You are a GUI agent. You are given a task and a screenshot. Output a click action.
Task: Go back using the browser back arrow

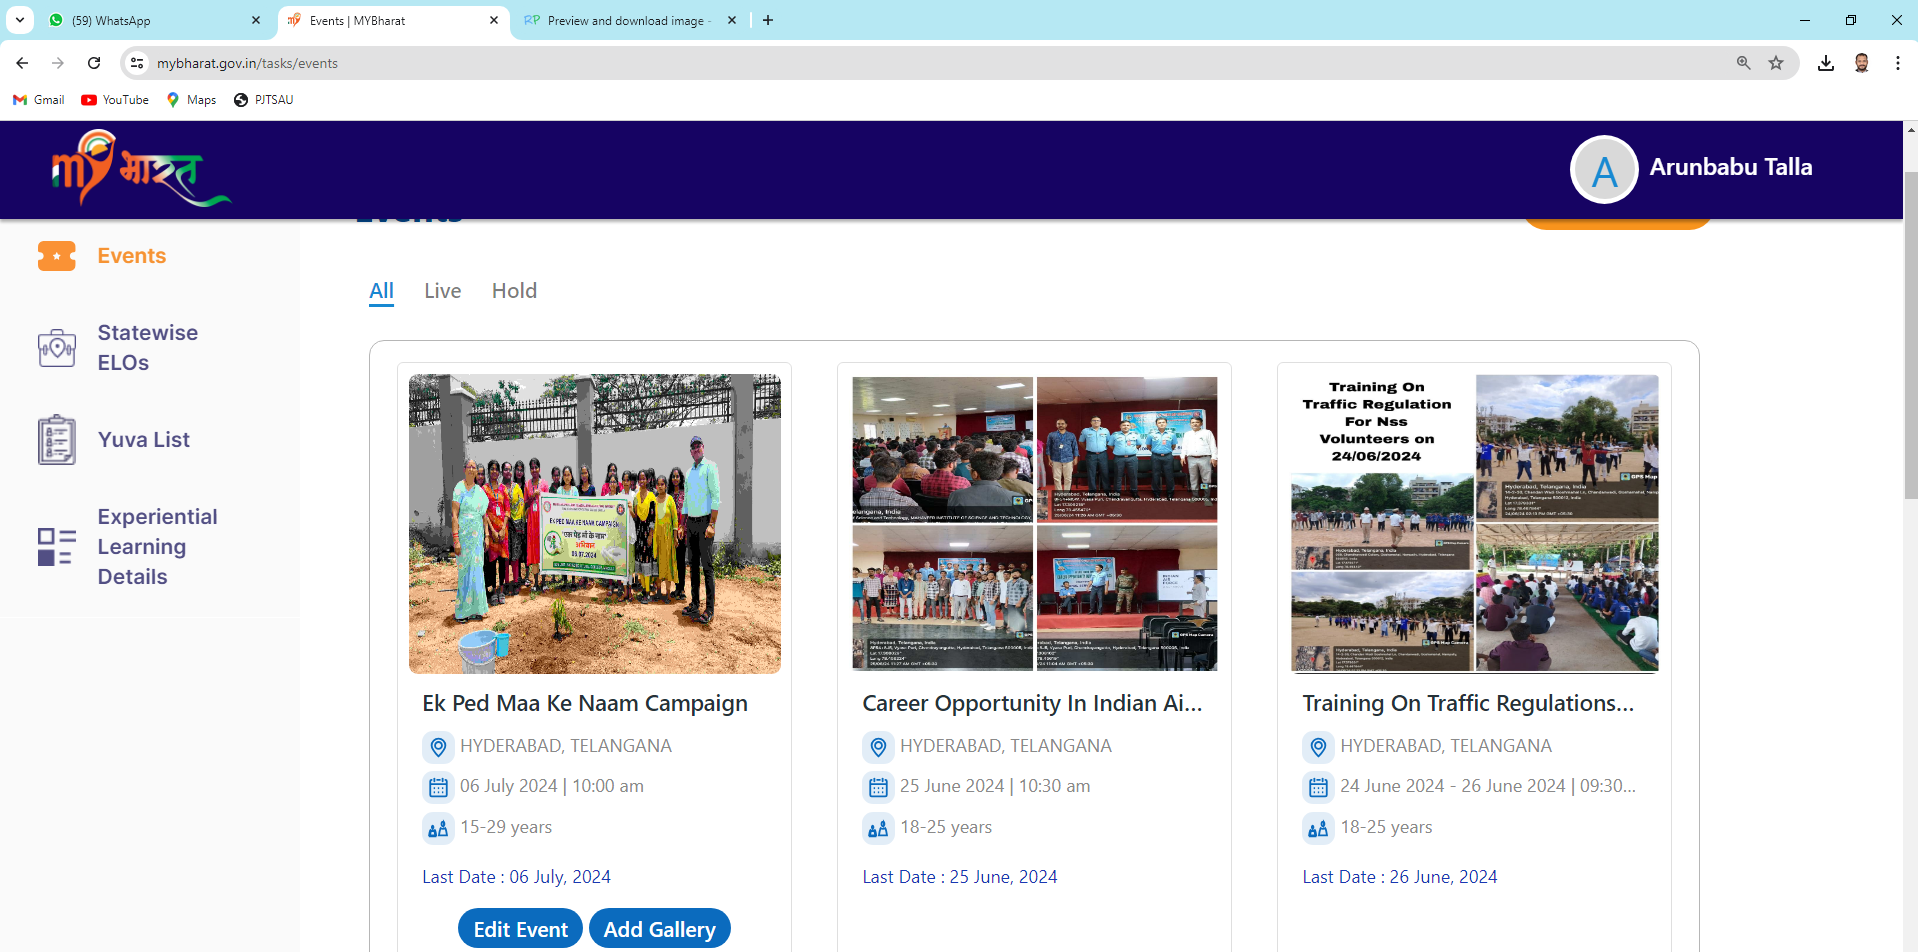tap(22, 63)
